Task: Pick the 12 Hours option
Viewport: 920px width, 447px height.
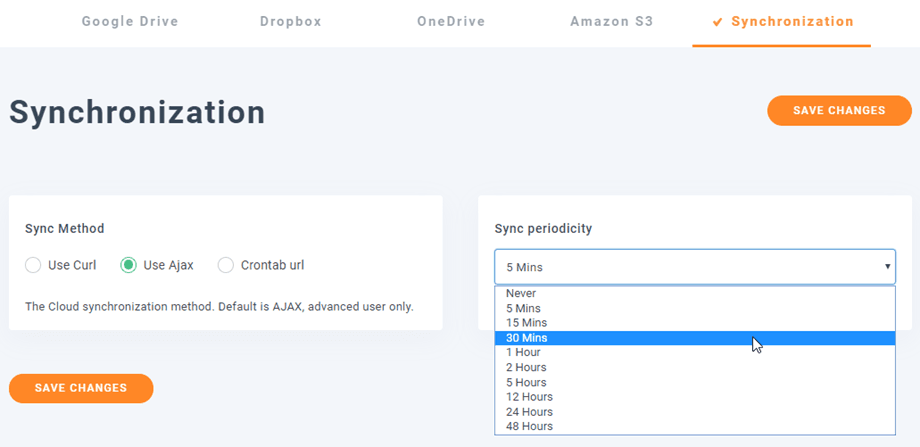Action: pyautogui.click(x=529, y=397)
